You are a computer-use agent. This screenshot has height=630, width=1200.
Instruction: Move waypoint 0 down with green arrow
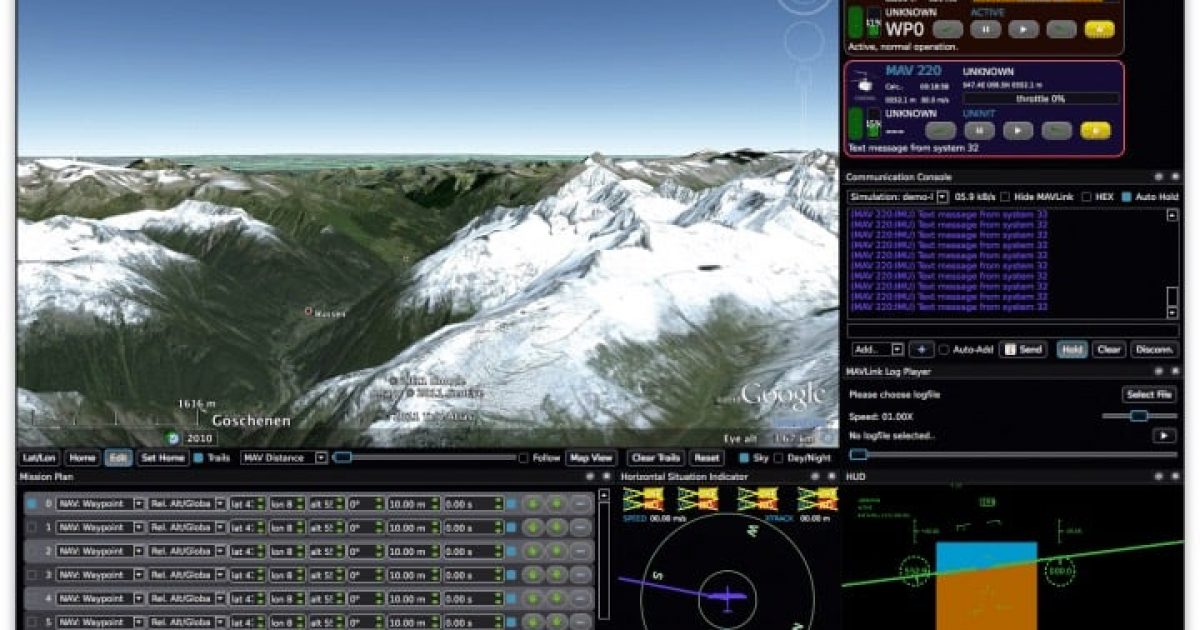557,504
